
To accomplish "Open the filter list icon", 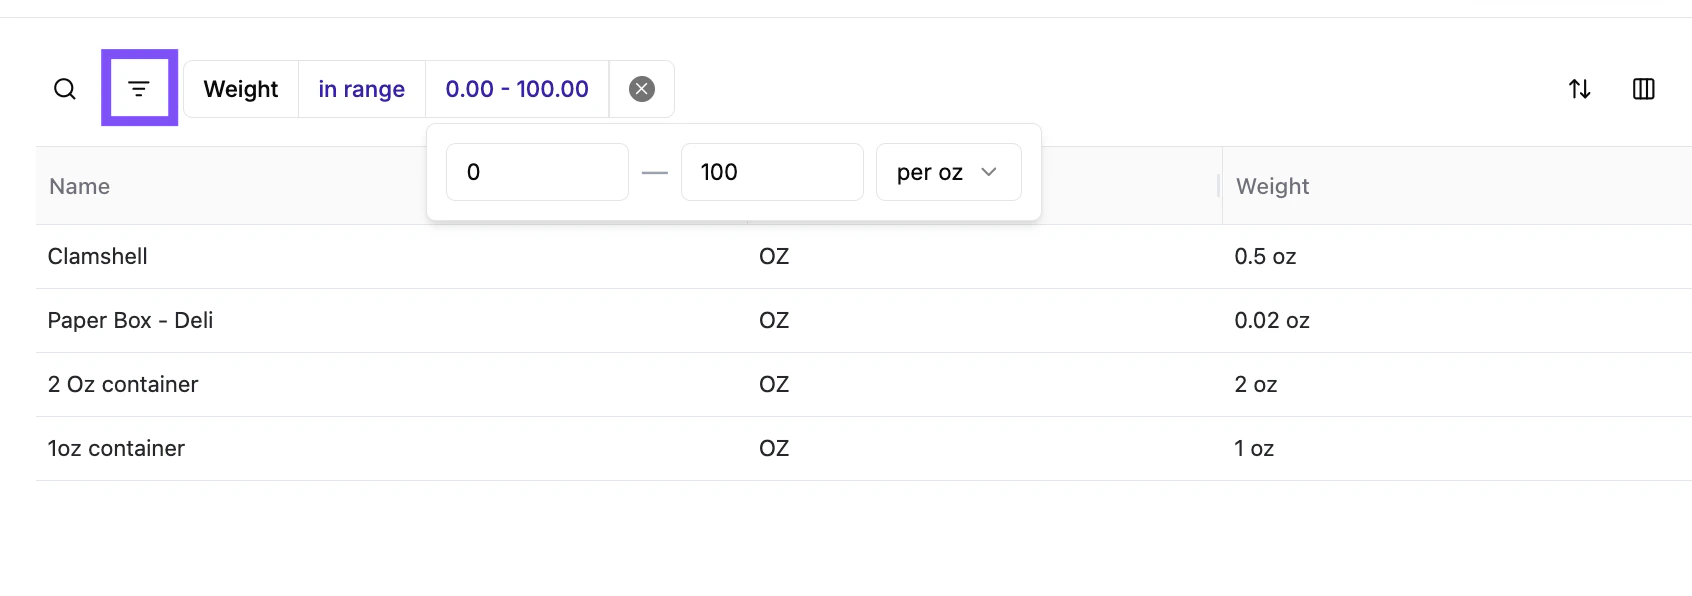I will coord(139,89).
